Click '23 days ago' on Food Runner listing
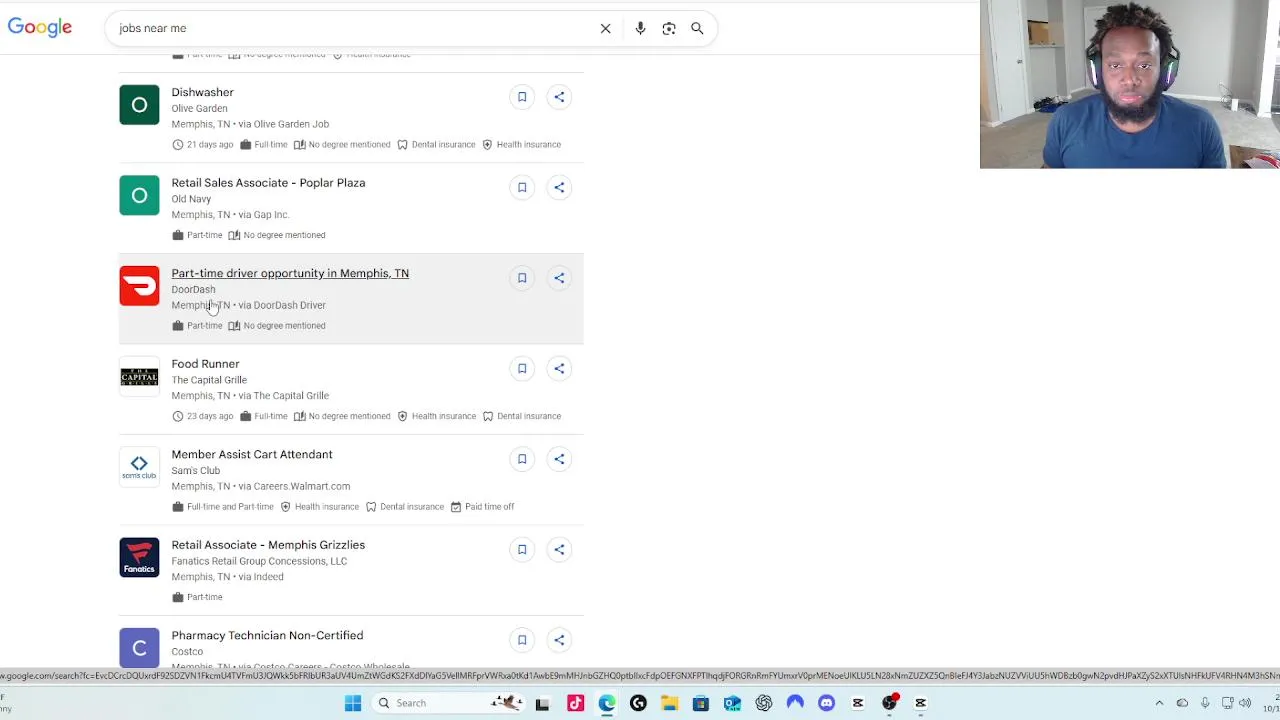The width and height of the screenshot is (1280, 720). tap(209, 416)
